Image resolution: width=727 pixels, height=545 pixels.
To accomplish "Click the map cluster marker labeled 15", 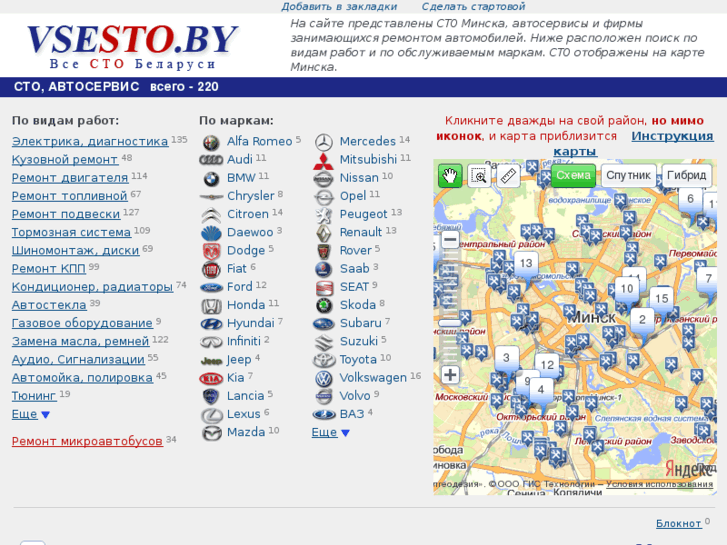I will [x=662, y=299].
